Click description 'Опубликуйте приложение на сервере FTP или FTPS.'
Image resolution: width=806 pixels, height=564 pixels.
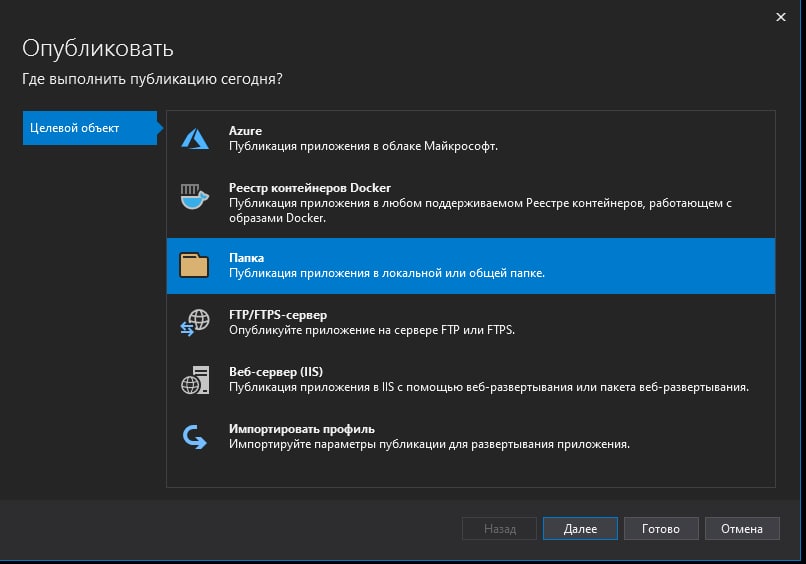pyautogui.click(x=372, y=330)
